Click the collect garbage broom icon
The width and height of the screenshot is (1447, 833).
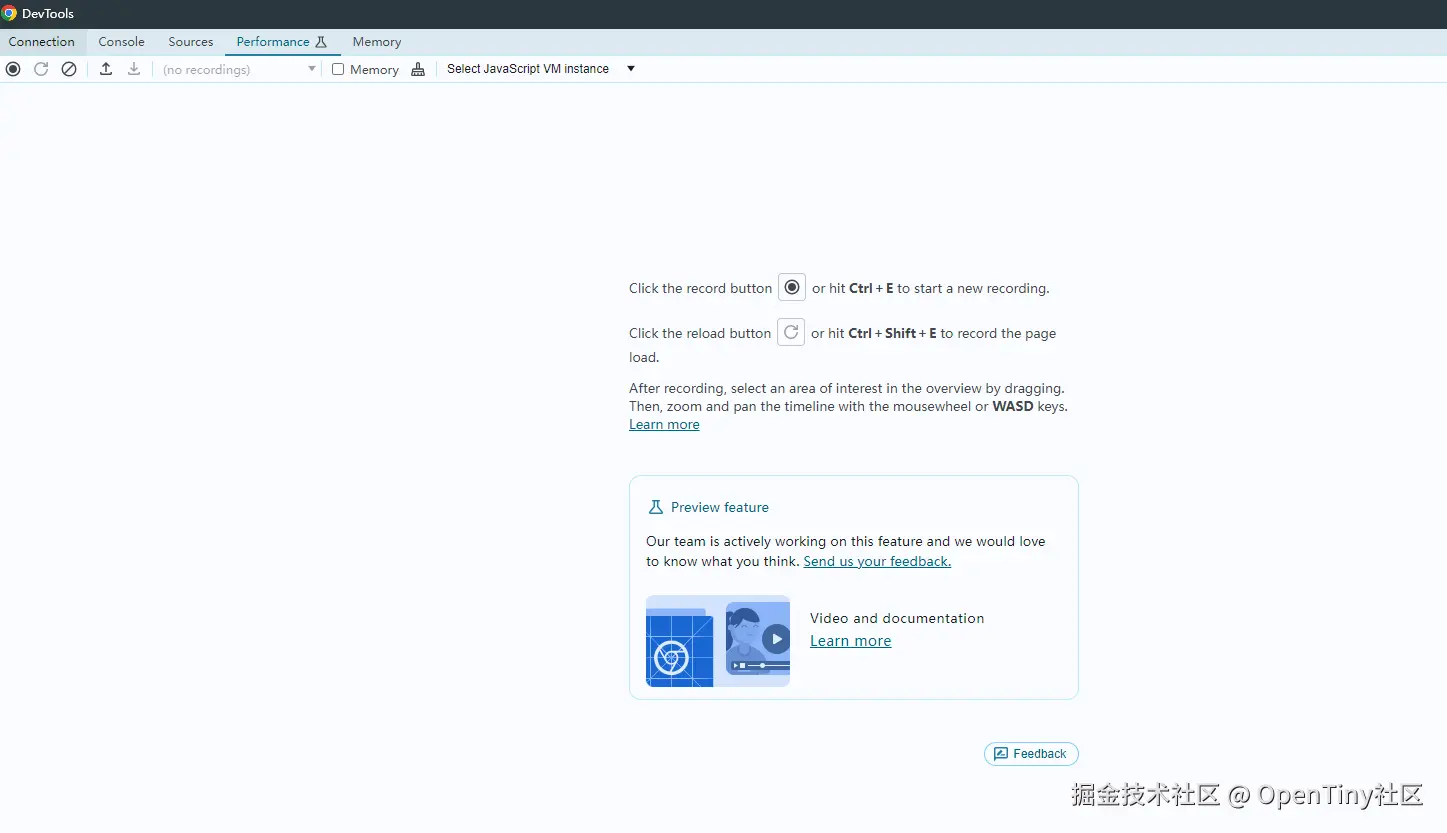click(418, 69)
